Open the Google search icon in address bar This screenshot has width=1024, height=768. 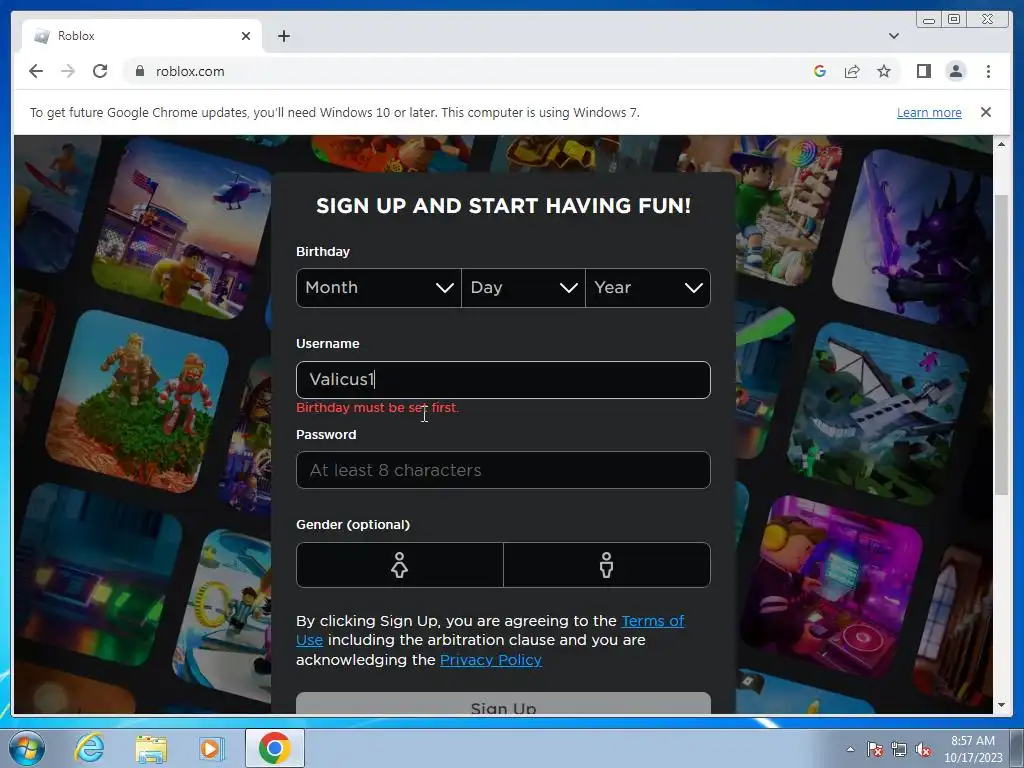[x=820, y=71]
